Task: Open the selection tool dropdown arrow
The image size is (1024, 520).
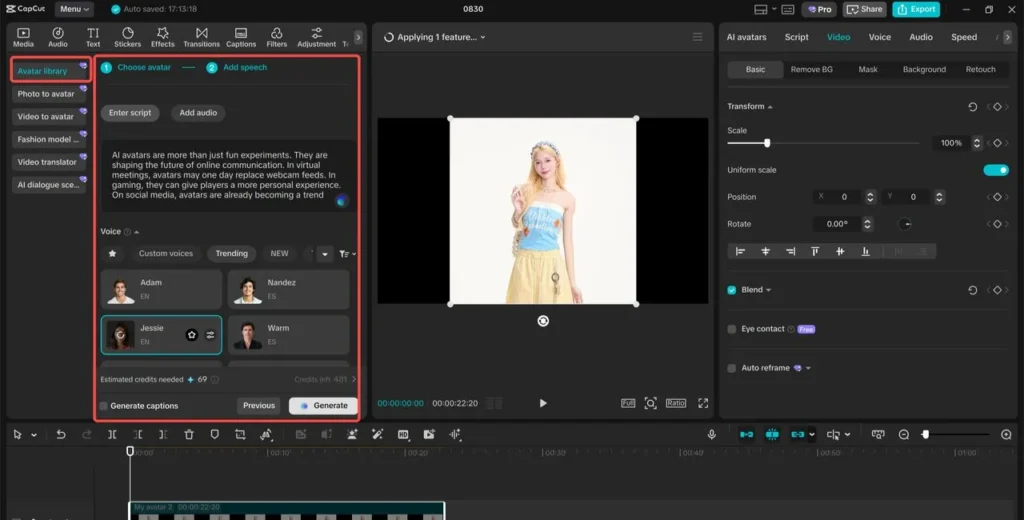Action: 34,435
